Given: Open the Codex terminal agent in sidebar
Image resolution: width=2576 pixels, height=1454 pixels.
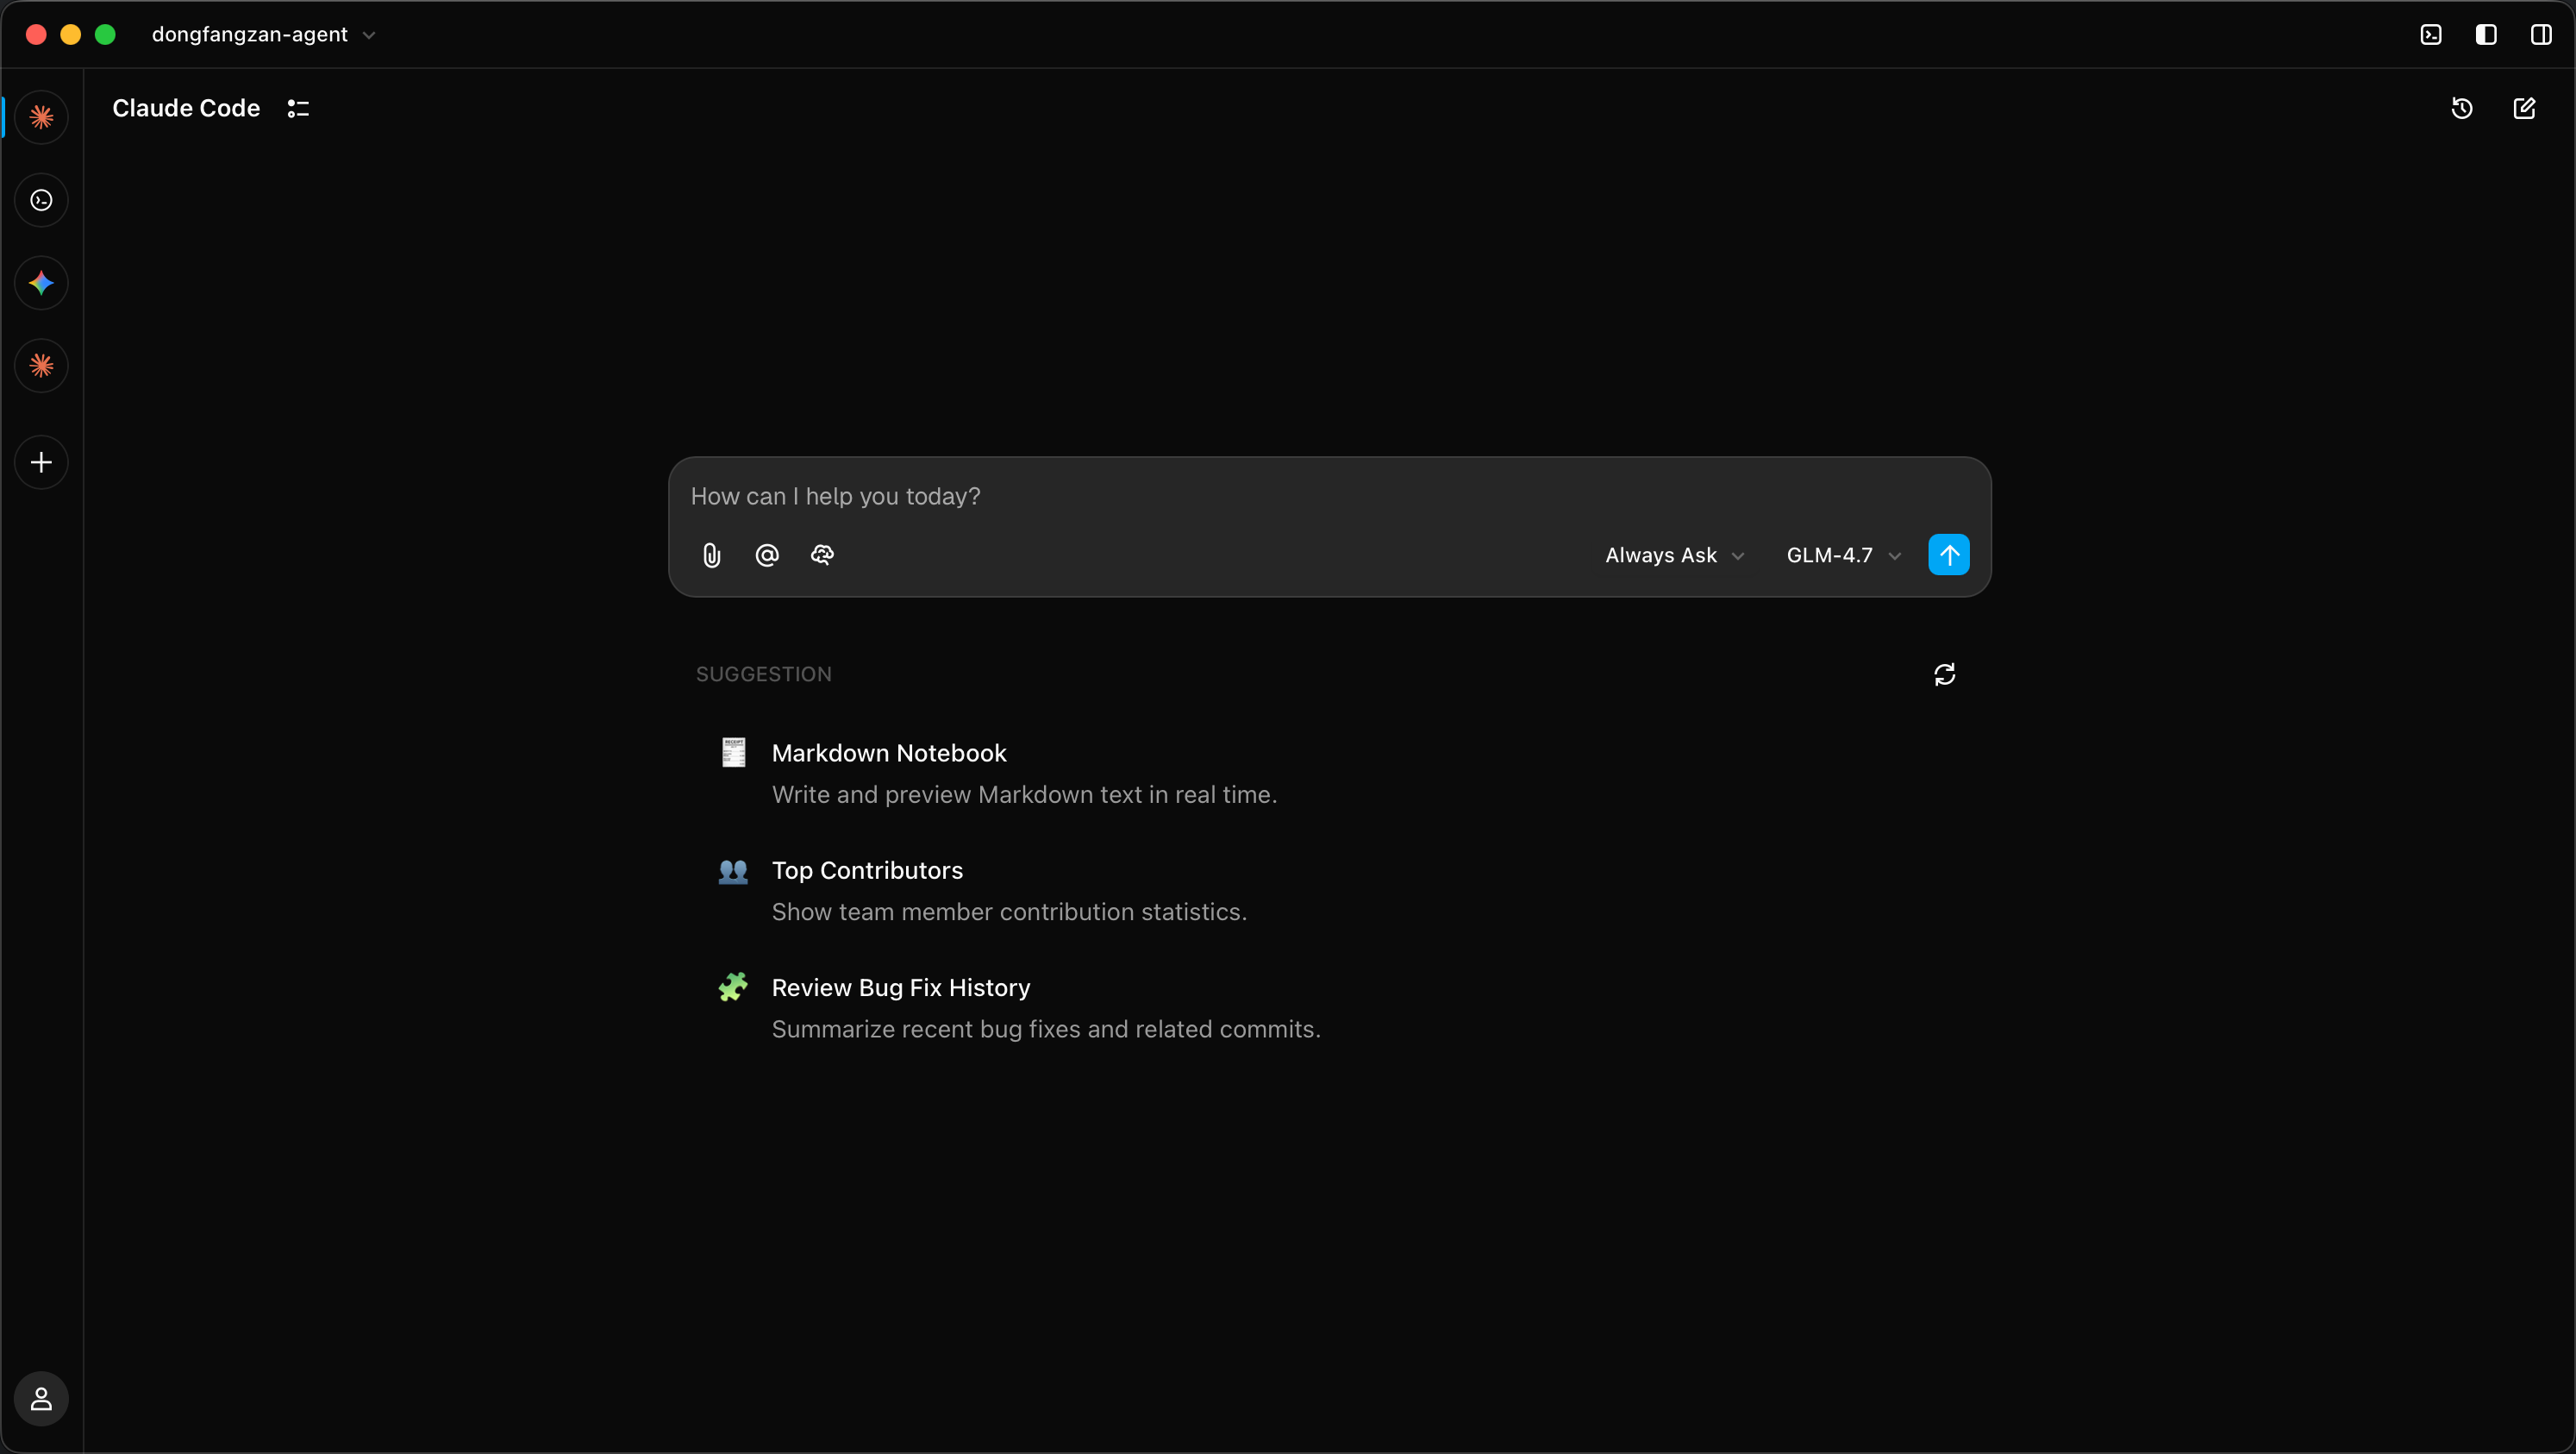Looking at the screenshot, I should click(x=41, y=201).
